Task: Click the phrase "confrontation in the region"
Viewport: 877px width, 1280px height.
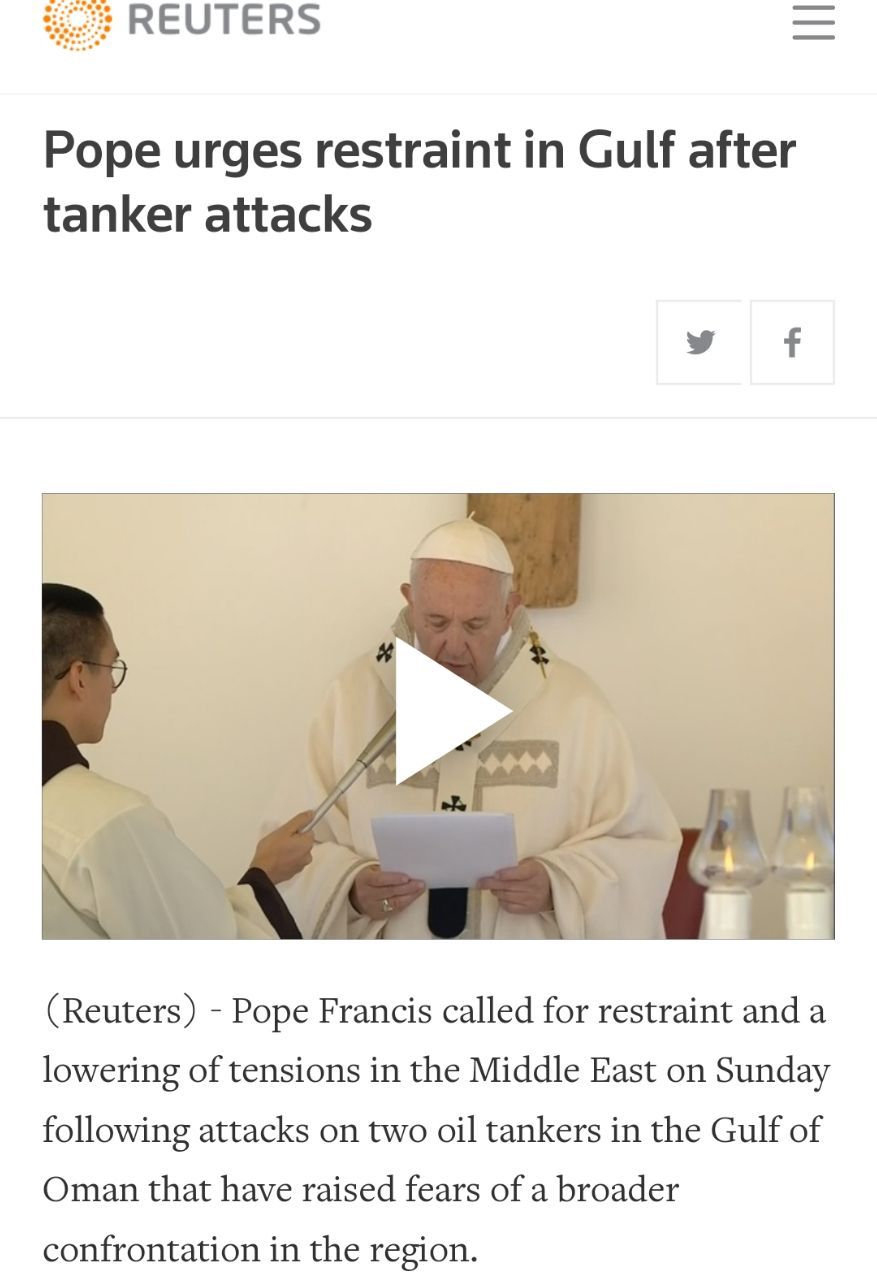Action: (x=260, y=1250)
